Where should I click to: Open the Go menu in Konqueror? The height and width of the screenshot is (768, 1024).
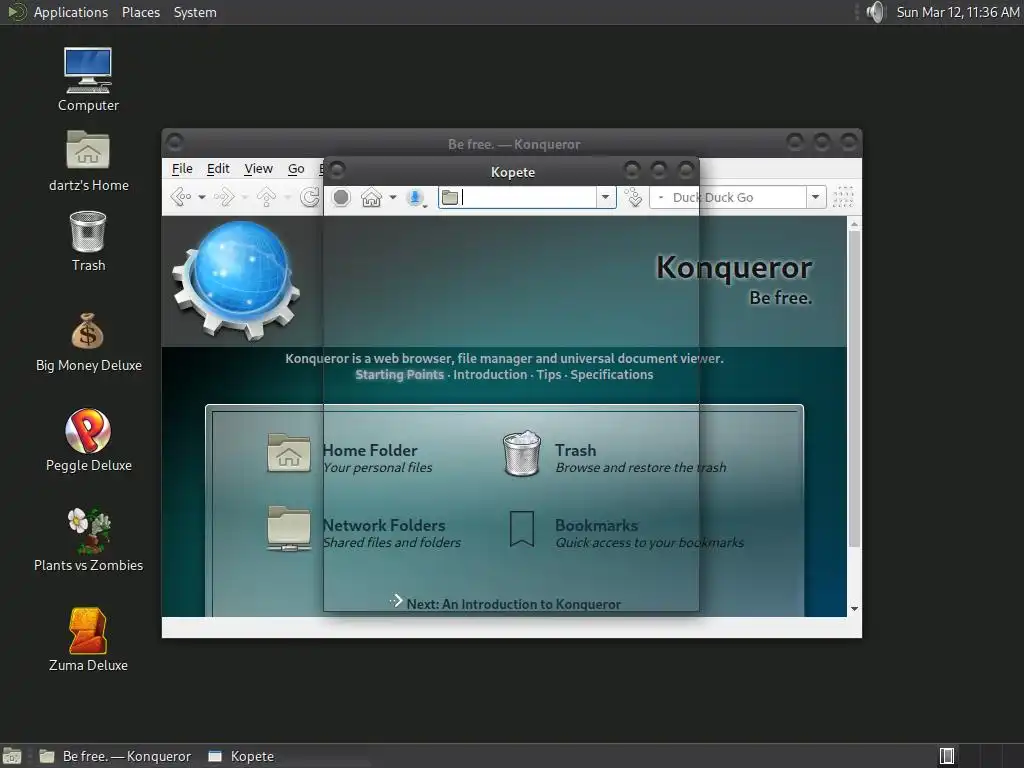pyautogui.click(x=296, y=168)
